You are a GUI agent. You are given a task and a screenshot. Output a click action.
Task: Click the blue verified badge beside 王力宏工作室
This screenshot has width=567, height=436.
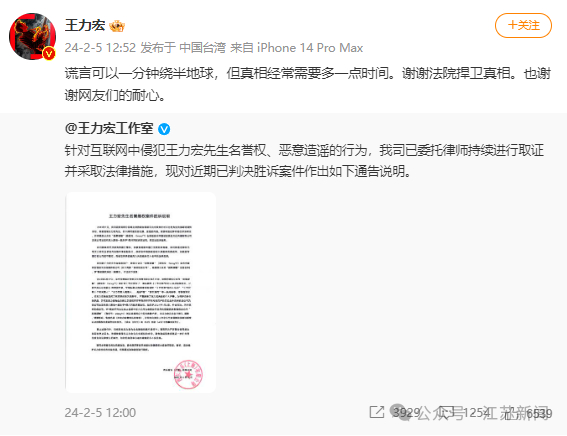(x=164, y=129)
